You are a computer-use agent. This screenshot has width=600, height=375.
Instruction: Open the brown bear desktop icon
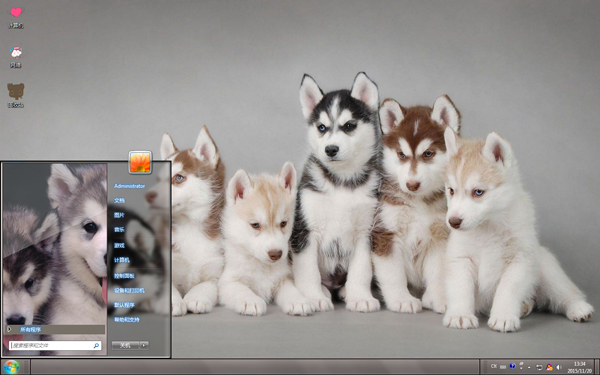pyautogui.click(x=16, y=96)
